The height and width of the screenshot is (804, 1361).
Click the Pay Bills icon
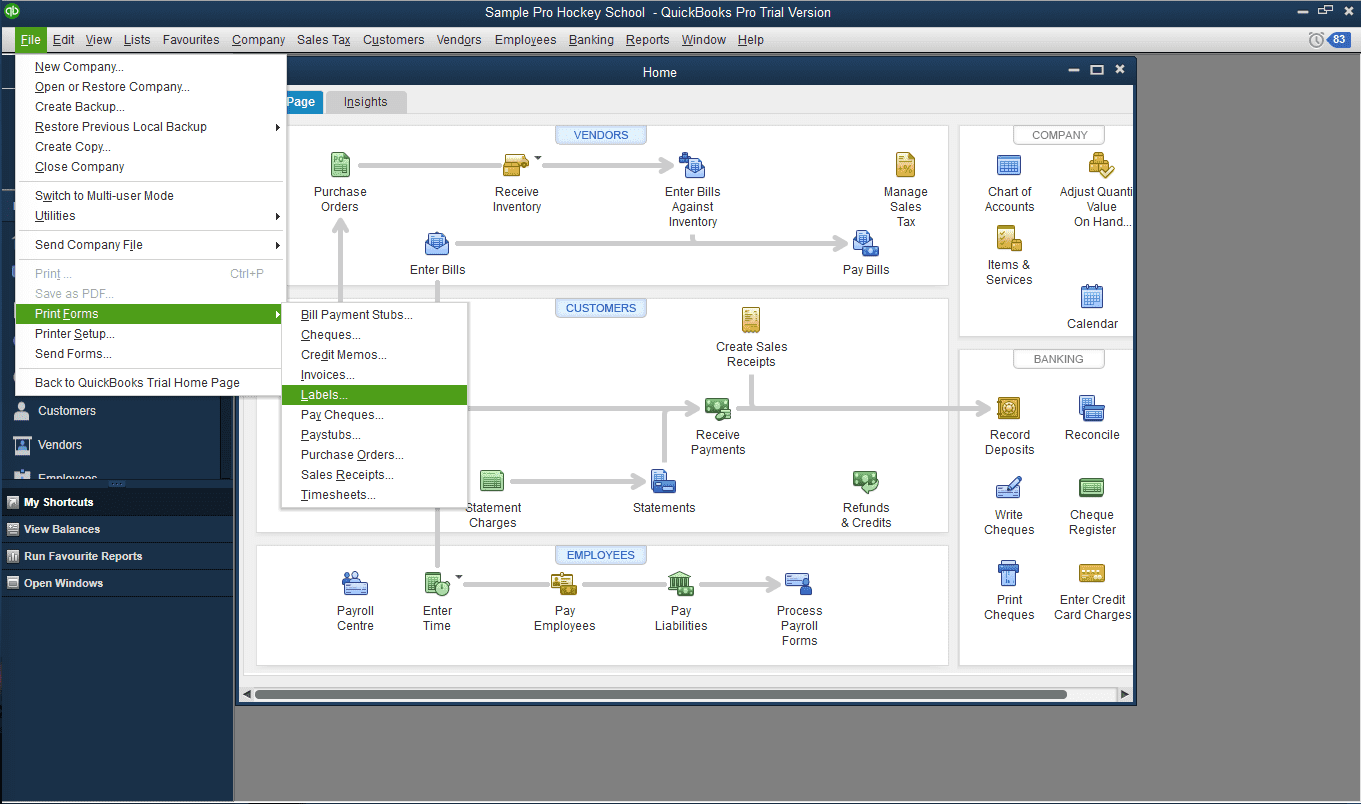pyautogui.click(x=865, y=244)
